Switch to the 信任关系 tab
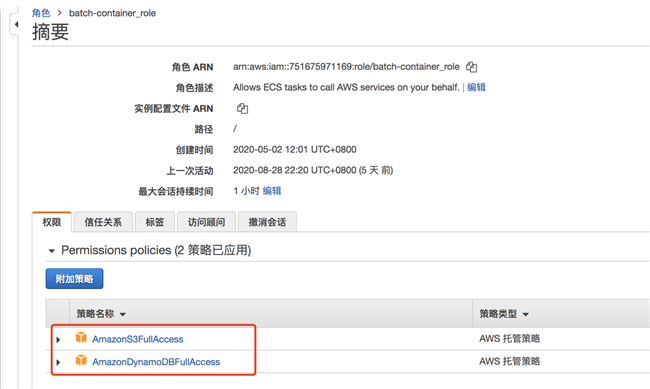This screenshot has height=389, width=650. 103,222
